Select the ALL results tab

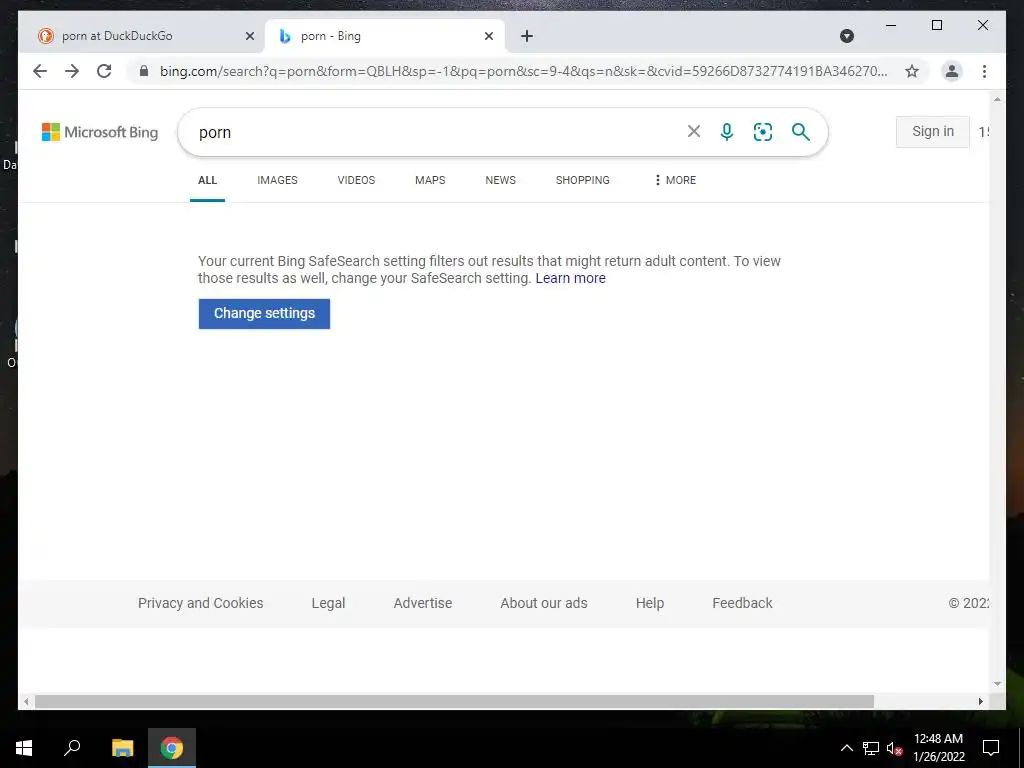click(x=207, y=180)
